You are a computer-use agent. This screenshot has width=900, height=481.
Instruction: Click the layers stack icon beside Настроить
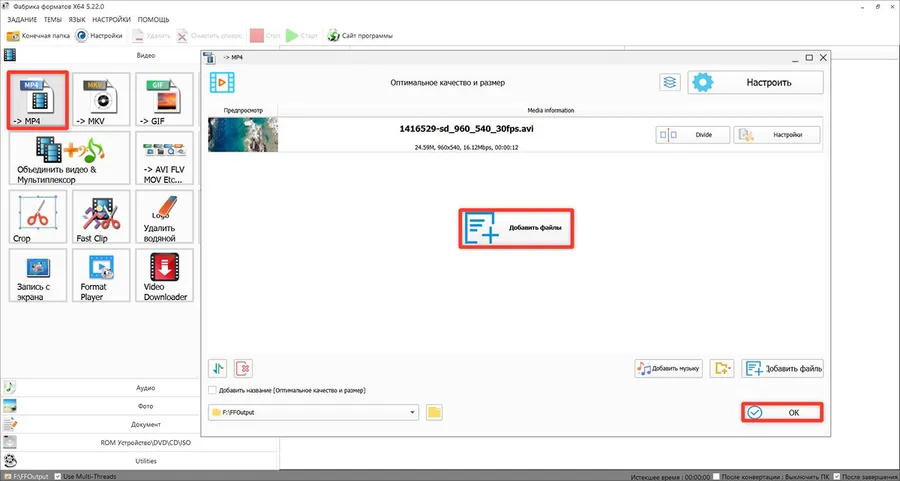pyautogui.click(x=670, y=82)
